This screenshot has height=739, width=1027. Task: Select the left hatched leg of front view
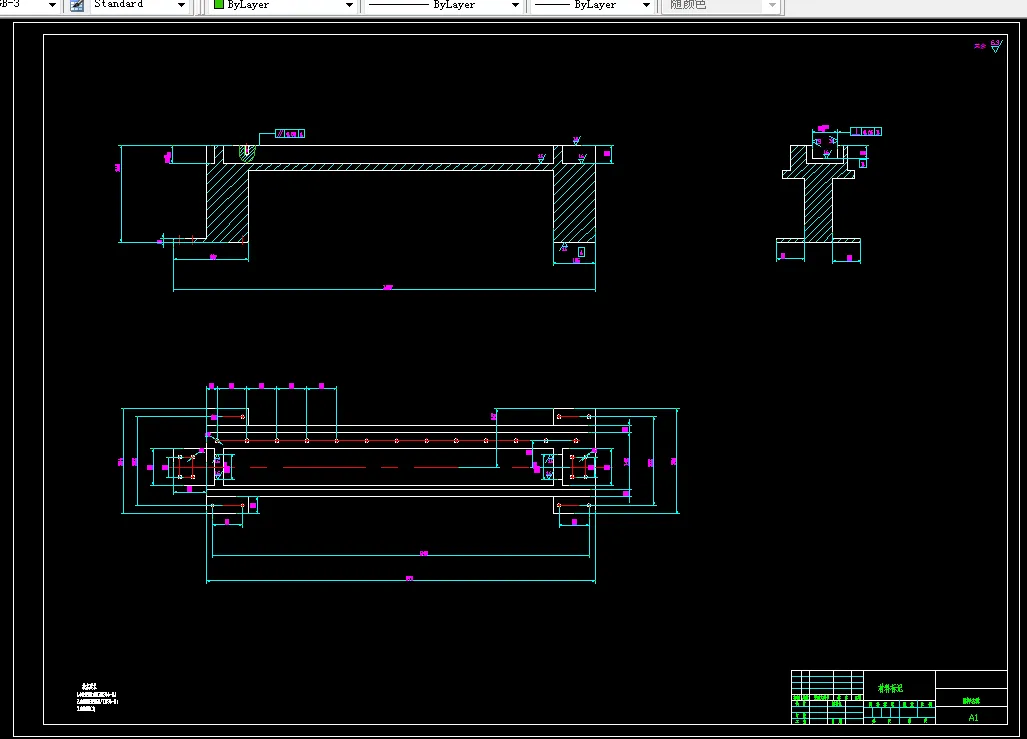(x=227, y=202)
